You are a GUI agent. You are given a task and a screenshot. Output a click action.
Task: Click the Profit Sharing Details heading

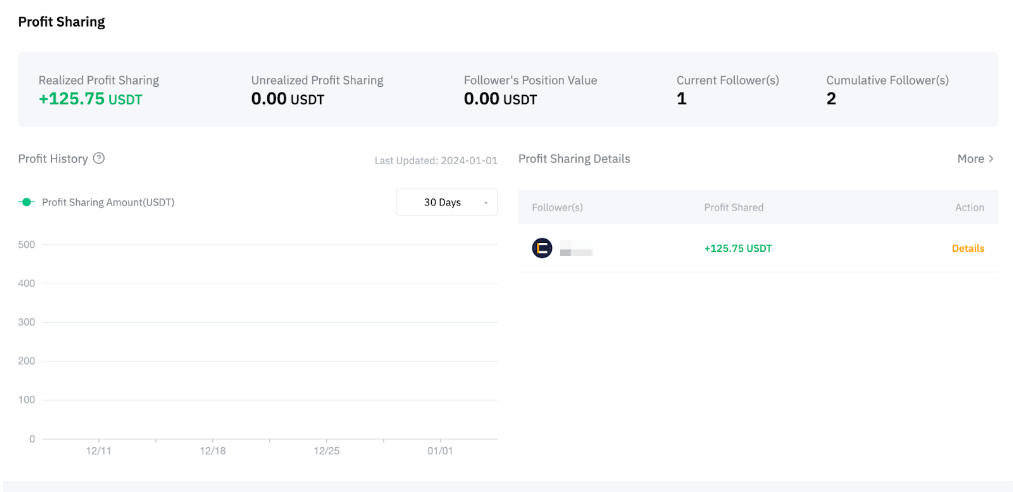[x=574, y=159]
